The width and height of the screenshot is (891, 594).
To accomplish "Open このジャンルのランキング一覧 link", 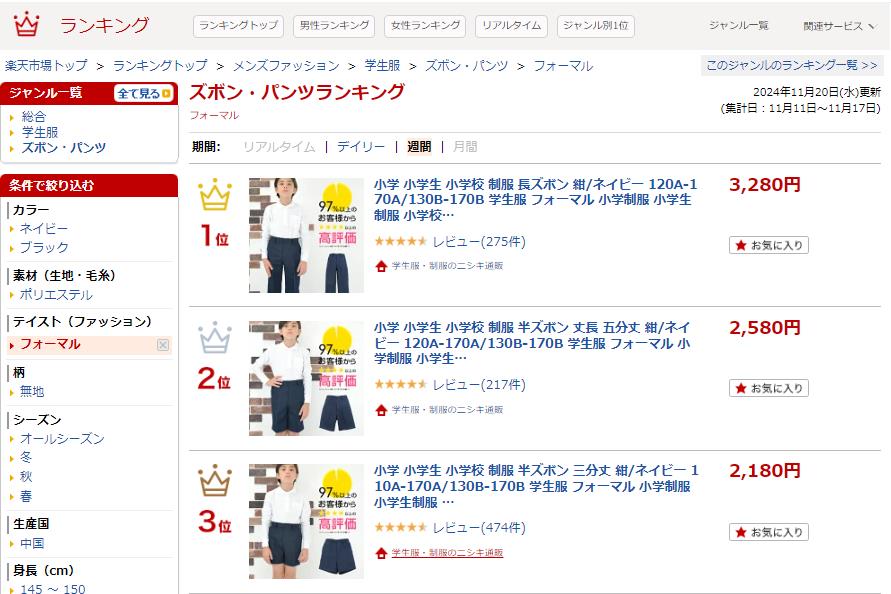I will (792, 65).
